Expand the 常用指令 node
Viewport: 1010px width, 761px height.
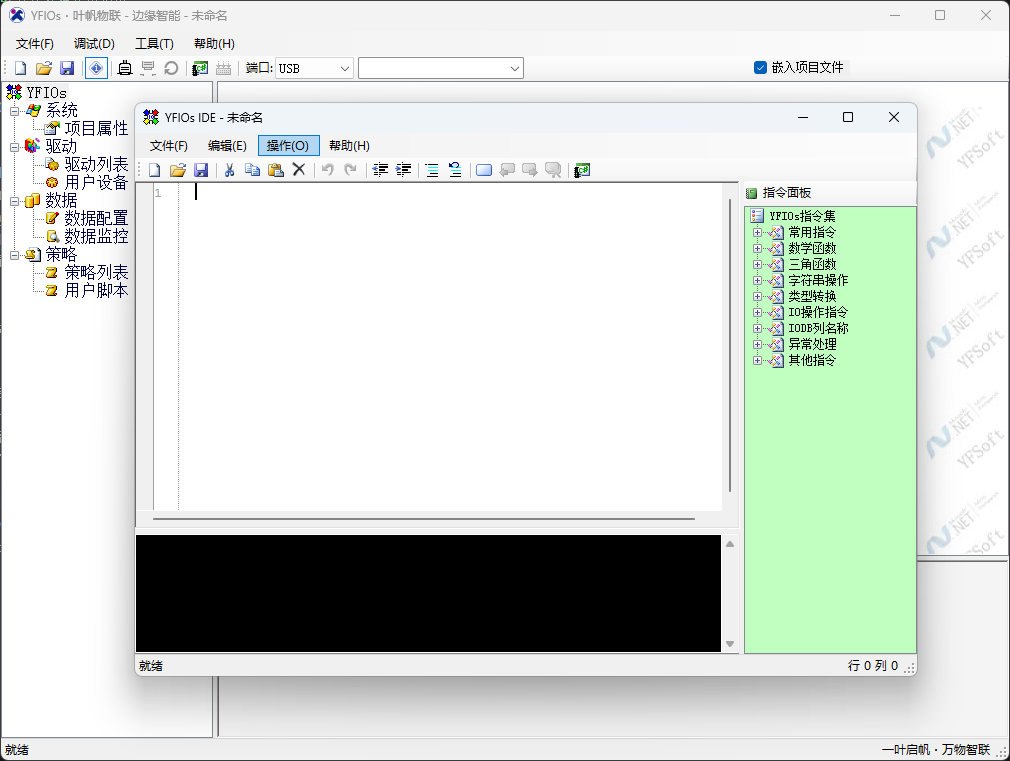(x=758, y=233)
